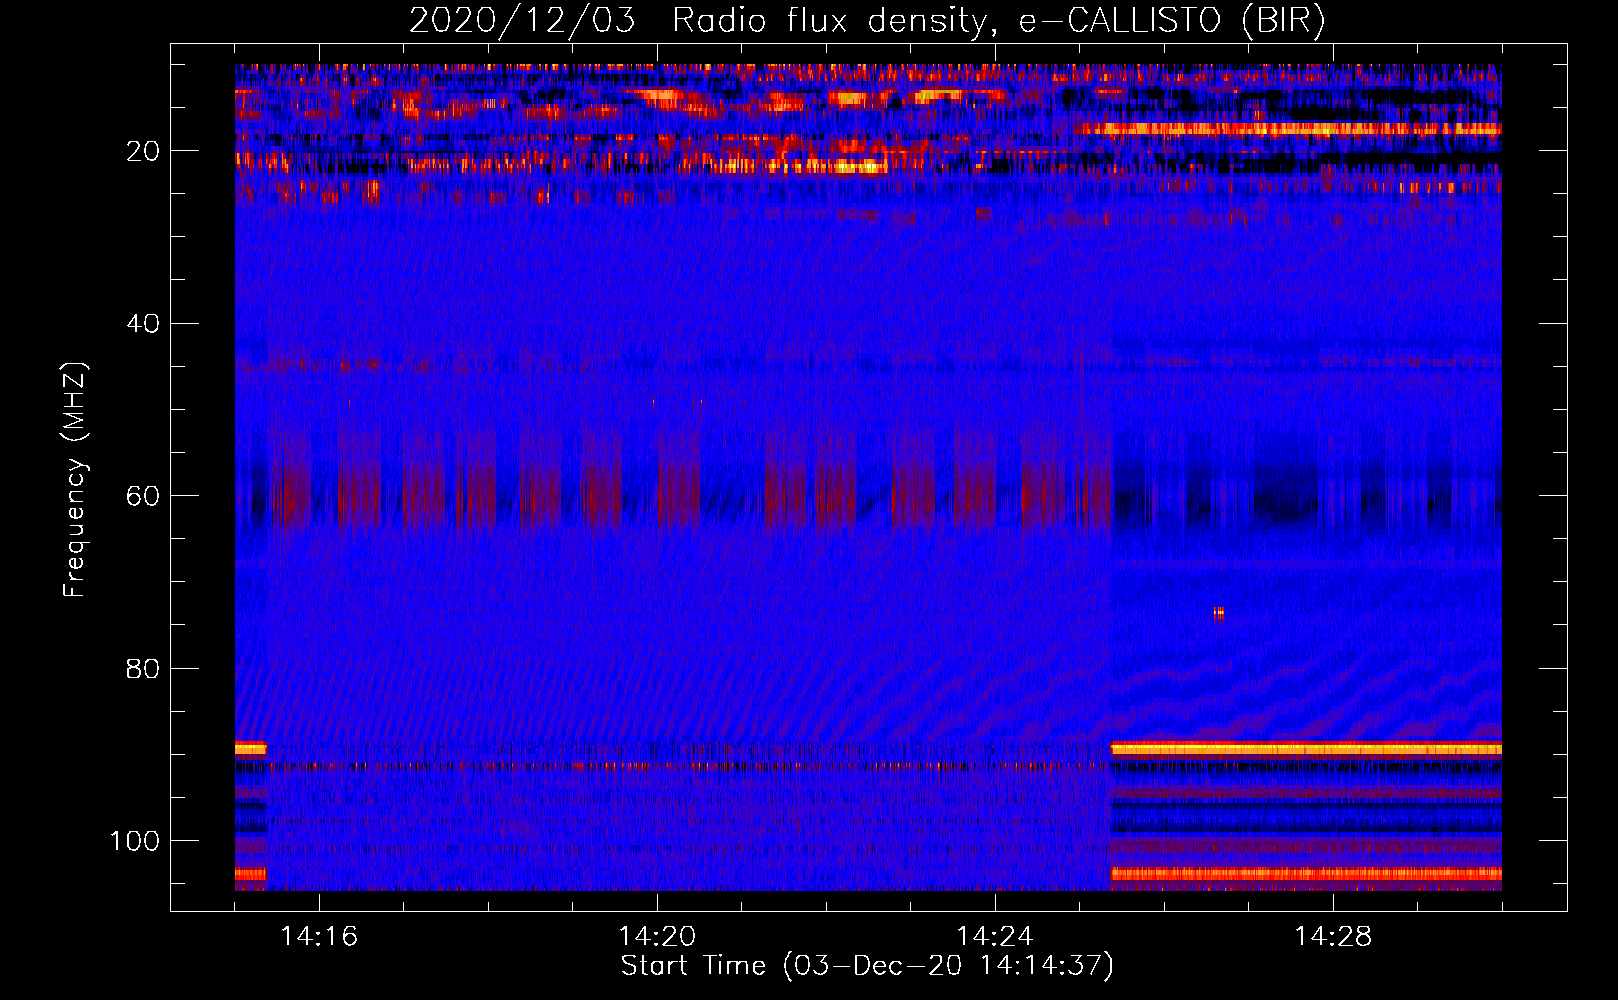Viewport: 1618px width, 1000px height.
Task: Click the bright yellow band near 90 MHz after 14:25
Action: click(x=1306, y=749)
